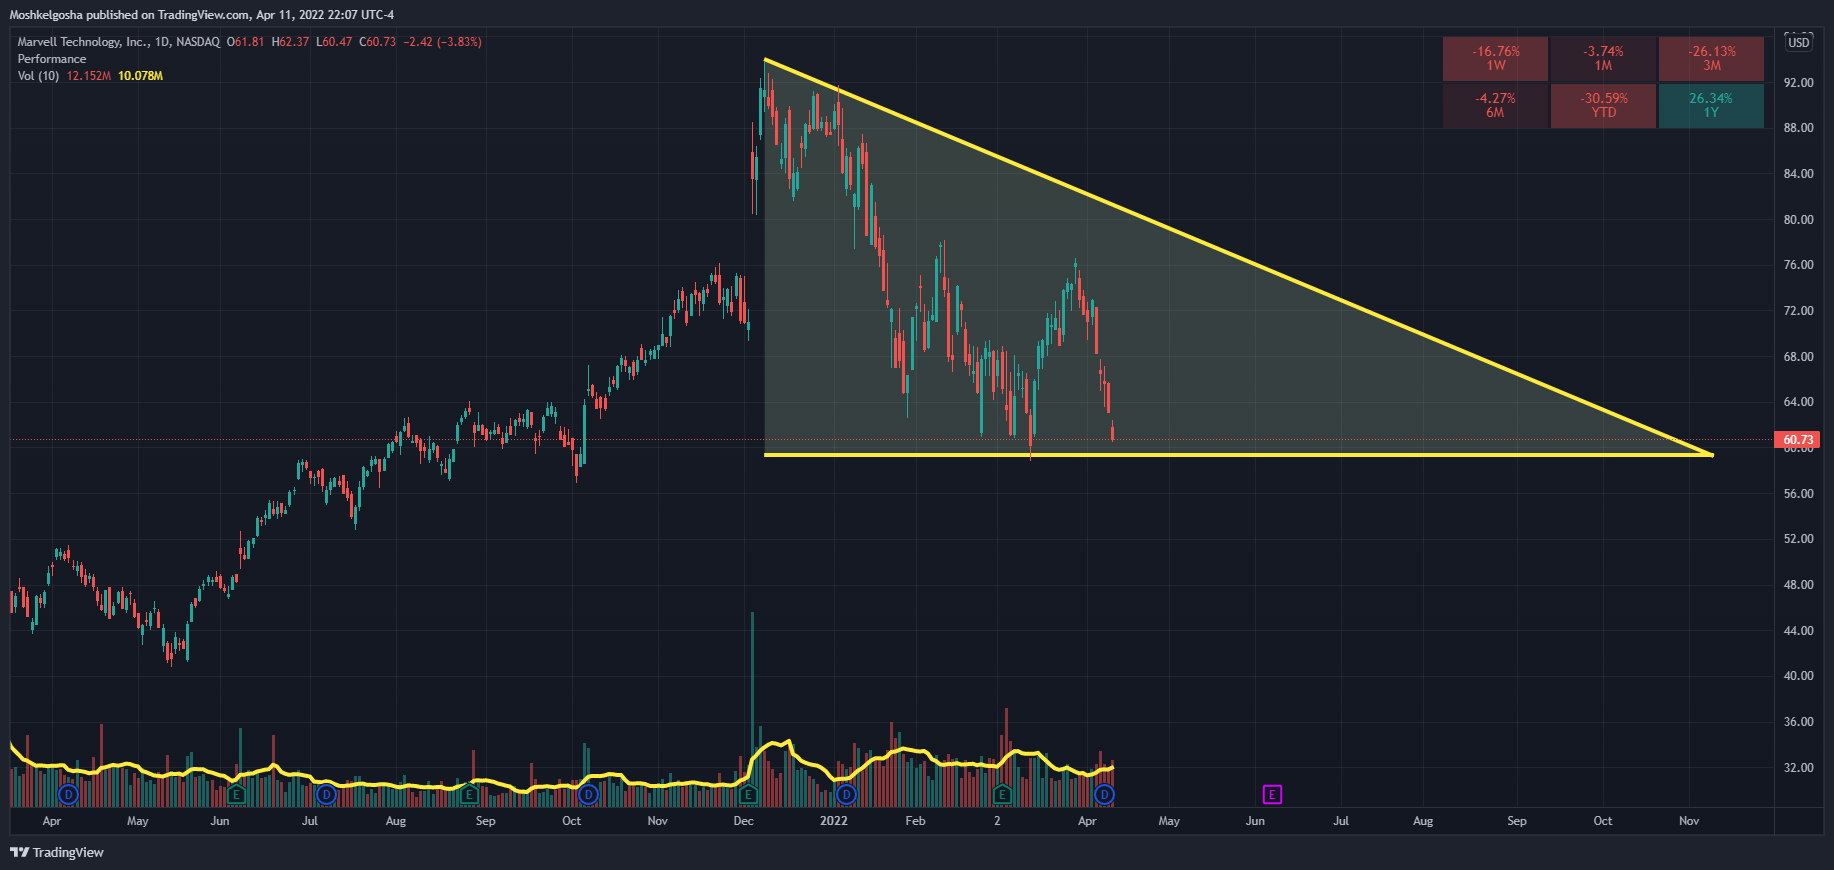Click the purple upcoming earnings marker
The width and height of the screenshot is (1834, 870).
click(1272, 795)
